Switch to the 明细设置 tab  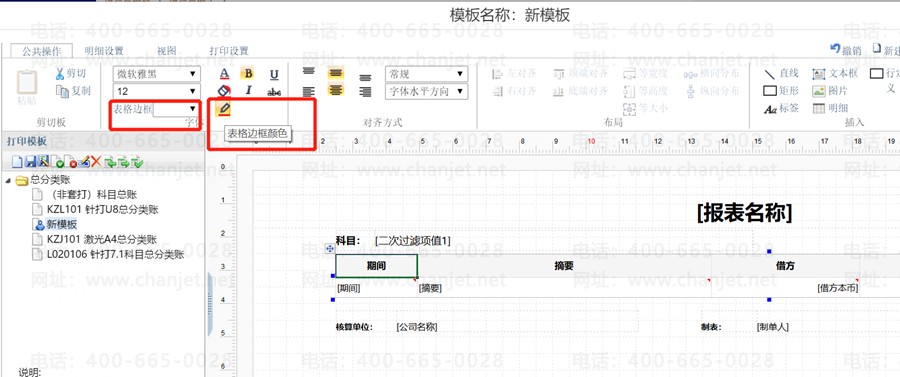(104, 51)
